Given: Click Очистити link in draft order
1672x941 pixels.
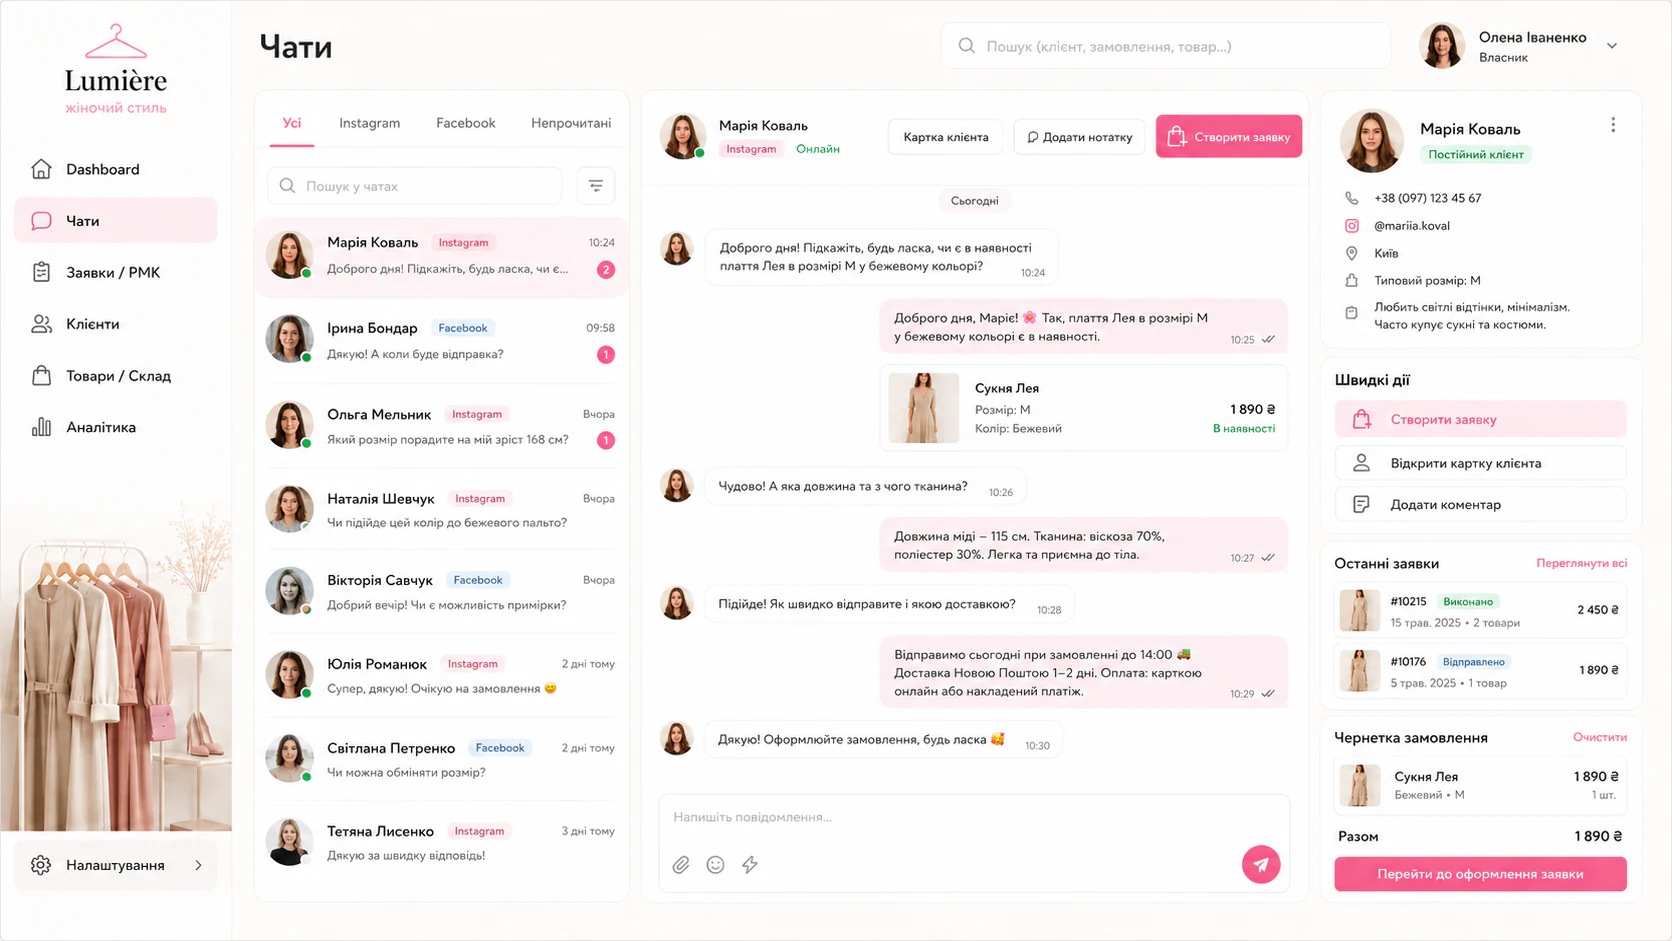Looking at the screenshot, I should point(1599,737).
